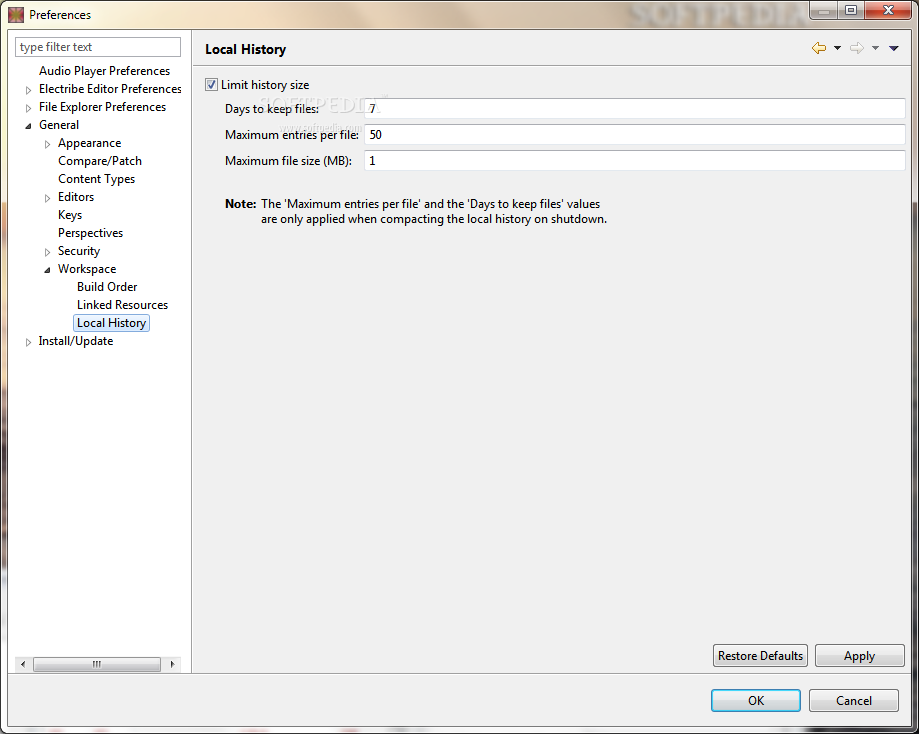Expand the Security tree node
The height and width of the screenshot is (734, 919).
point(47,252)
